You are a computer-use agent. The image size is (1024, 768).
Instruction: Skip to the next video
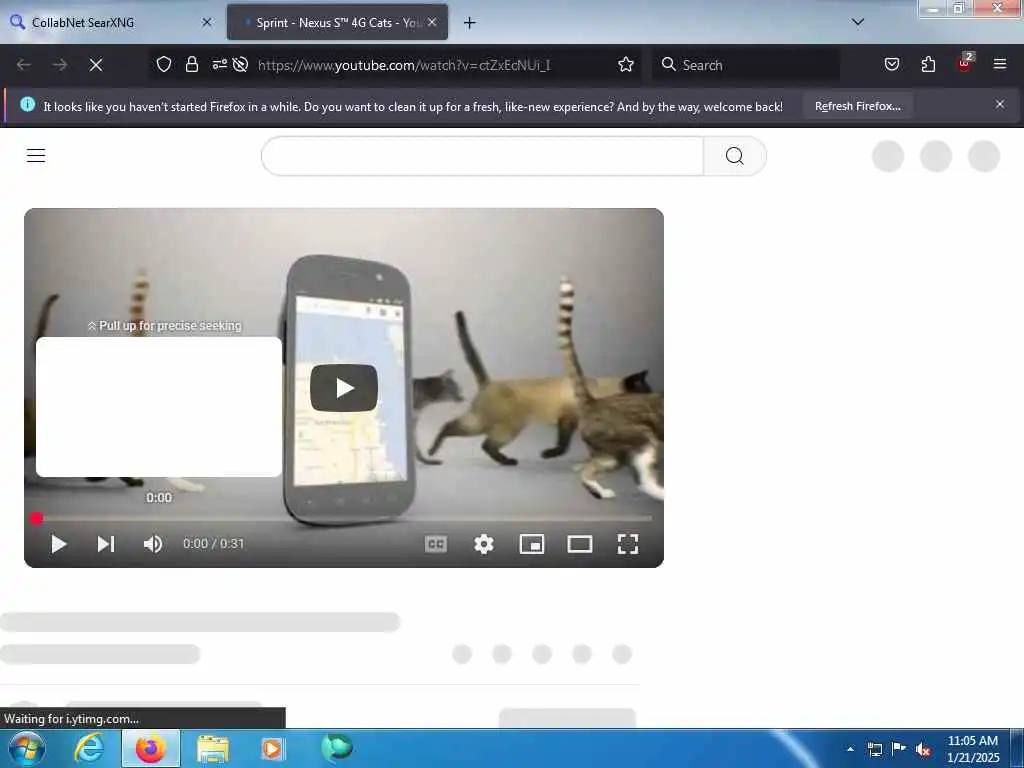point(106,544)
